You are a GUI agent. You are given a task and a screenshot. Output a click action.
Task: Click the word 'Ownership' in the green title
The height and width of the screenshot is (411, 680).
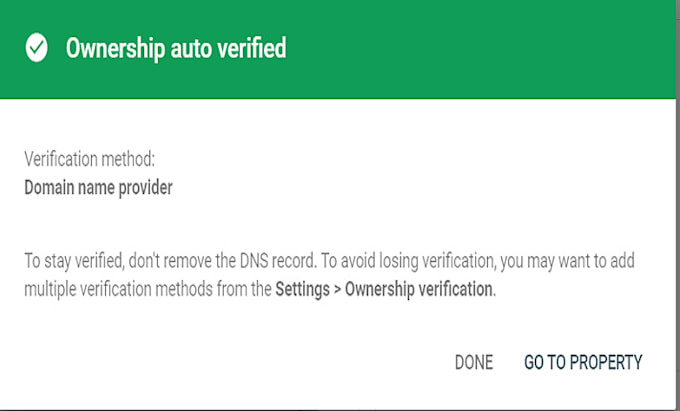115,49
